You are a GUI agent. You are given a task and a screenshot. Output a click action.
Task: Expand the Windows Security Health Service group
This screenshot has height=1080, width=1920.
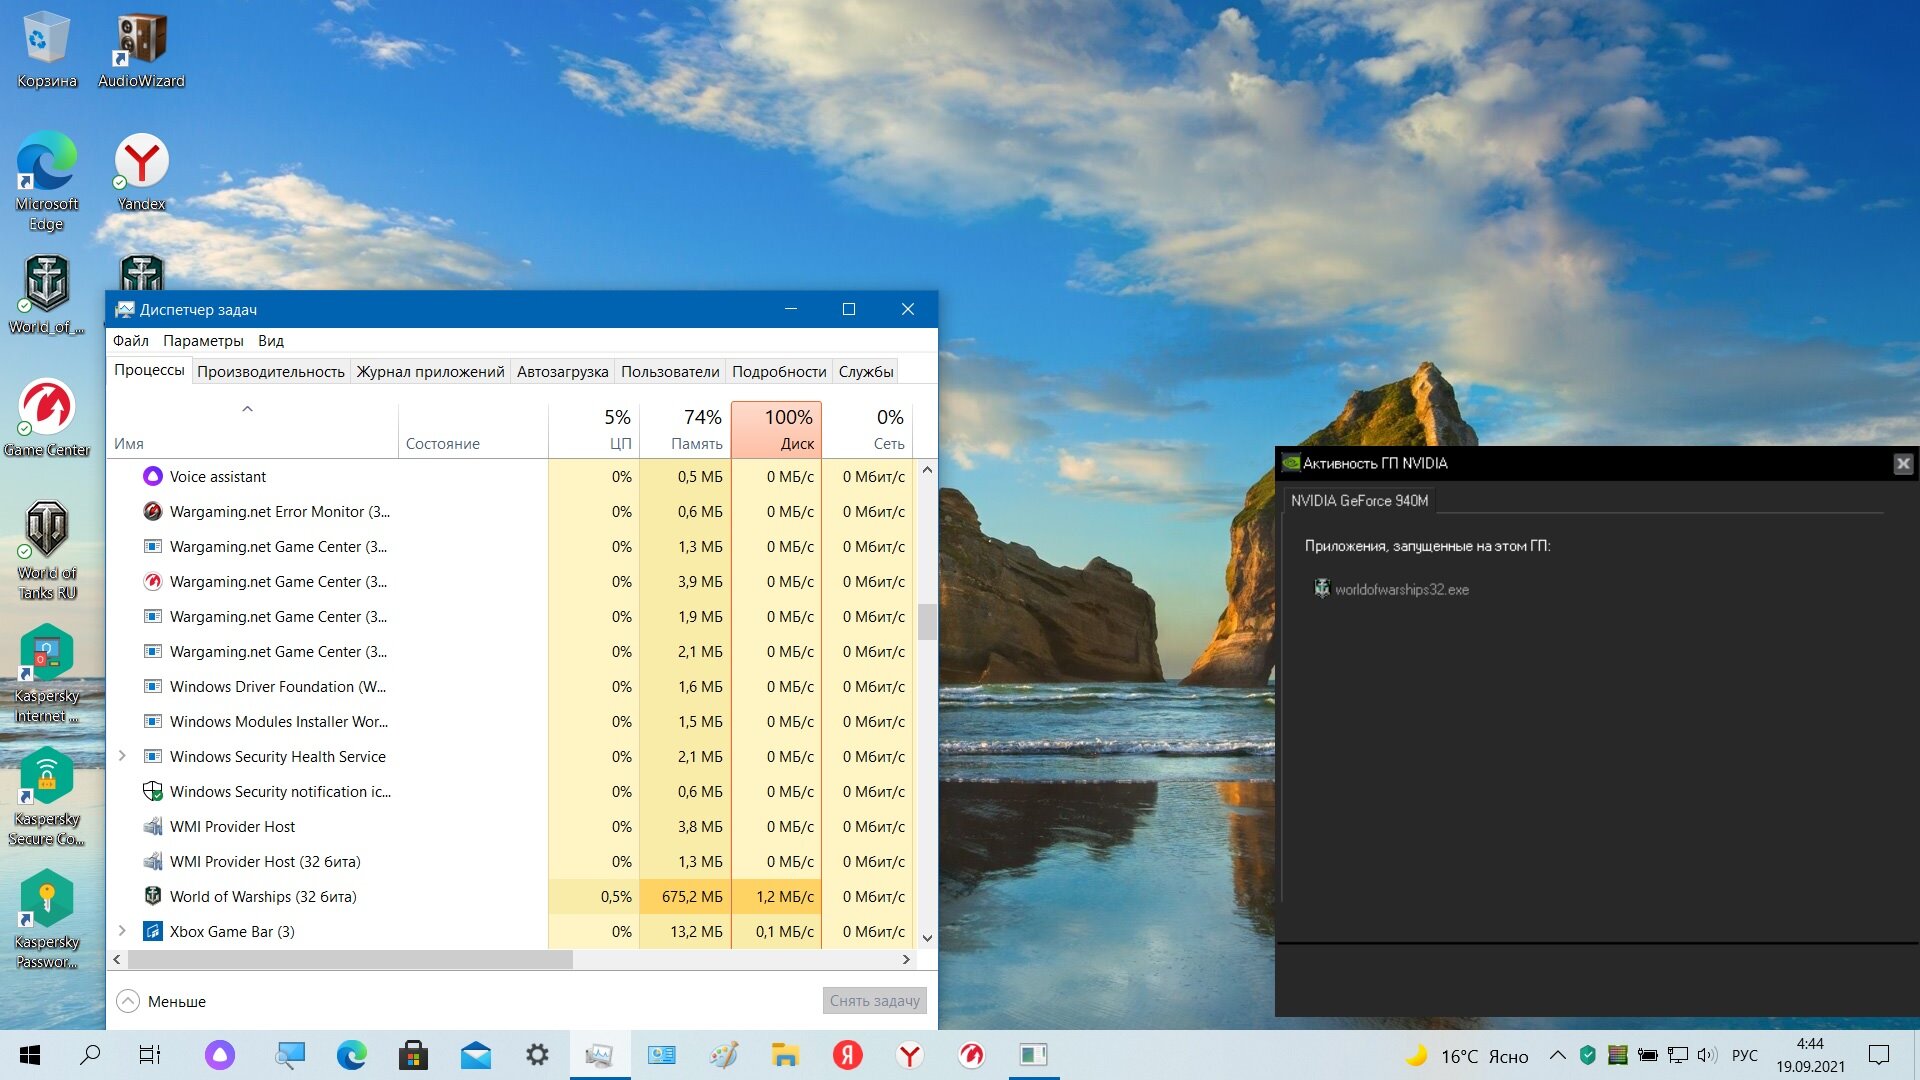(x=123, y=756)
